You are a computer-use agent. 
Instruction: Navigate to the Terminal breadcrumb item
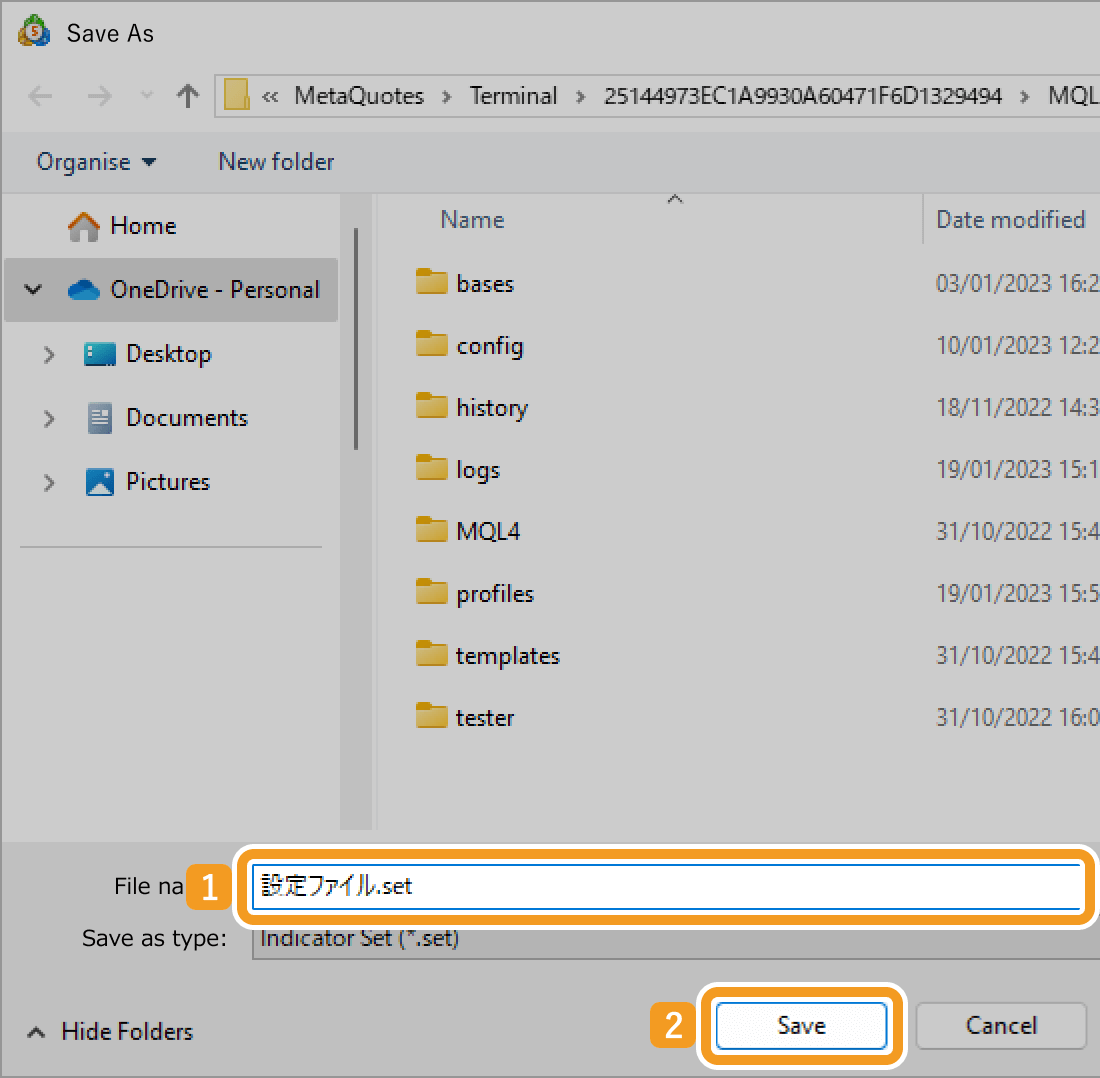click(x=513, y=95)
